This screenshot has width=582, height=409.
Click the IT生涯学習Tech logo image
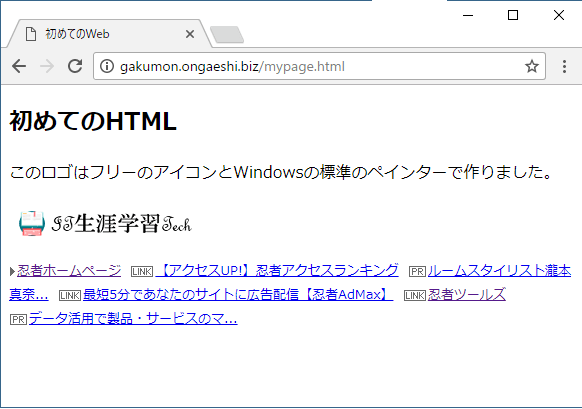point(106,224)
